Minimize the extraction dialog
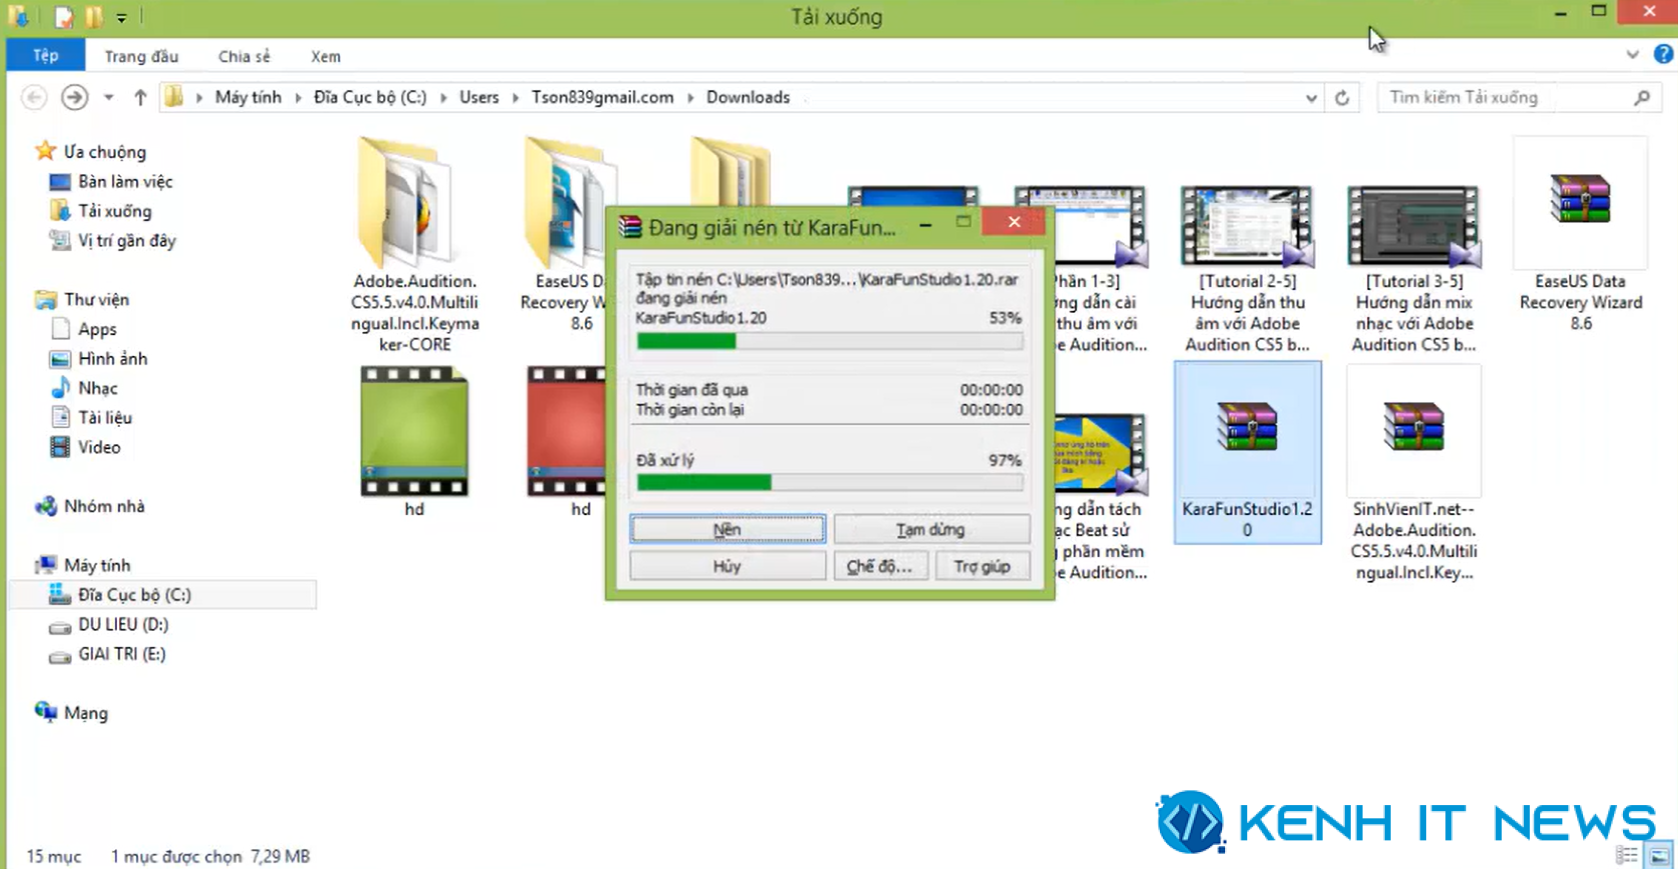 (x=926, y=225)
